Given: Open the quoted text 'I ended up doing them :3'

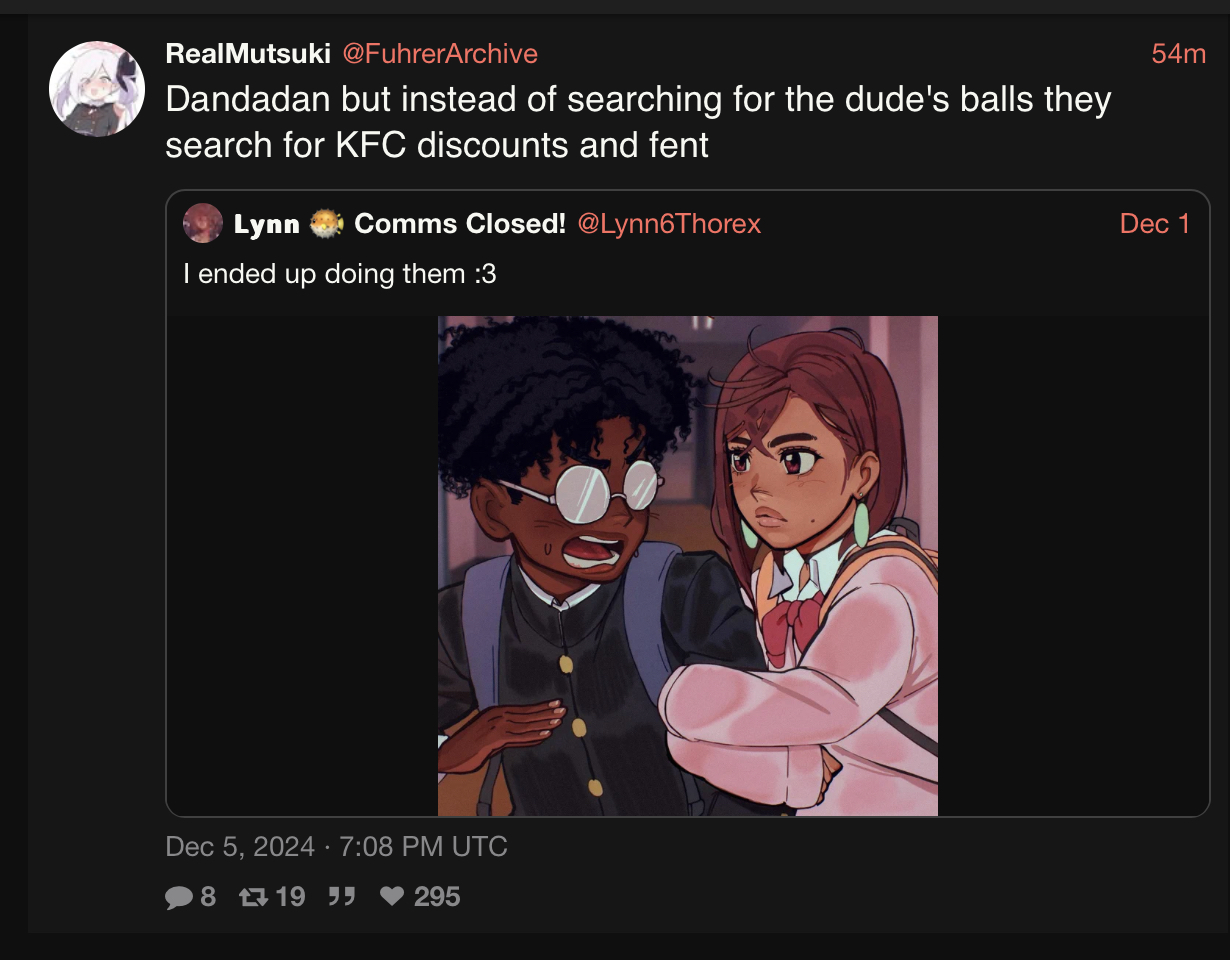Looking at the screenshot, I should 340,273.
